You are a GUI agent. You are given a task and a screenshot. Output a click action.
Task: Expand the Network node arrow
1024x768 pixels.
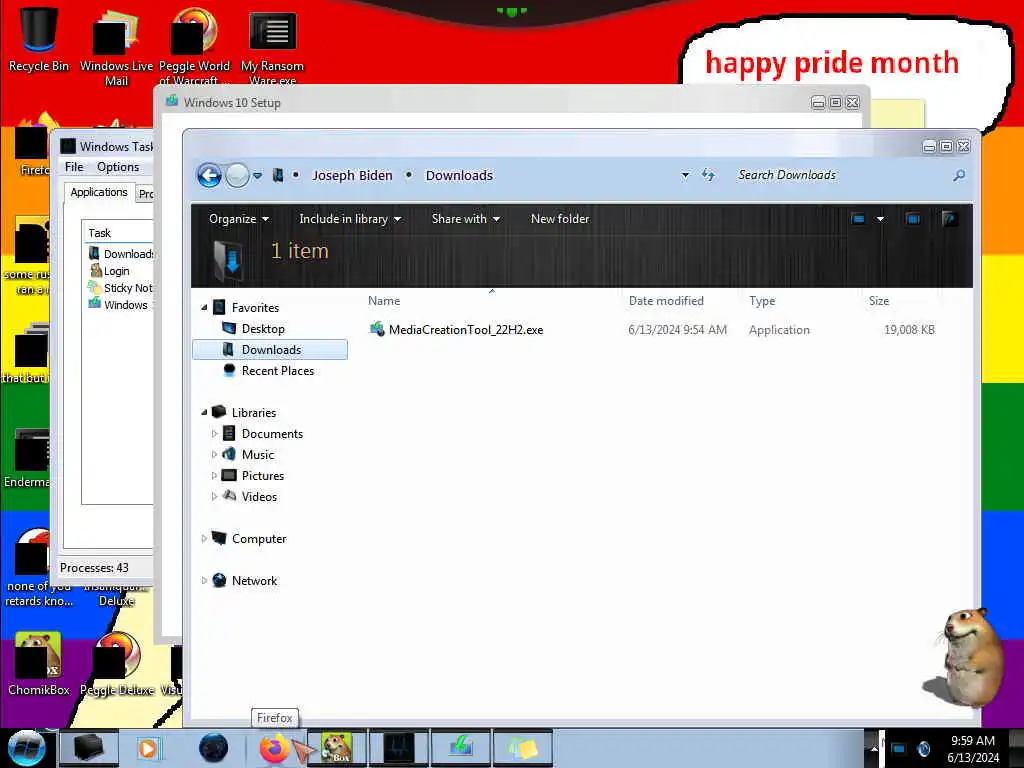click(204, 580)
